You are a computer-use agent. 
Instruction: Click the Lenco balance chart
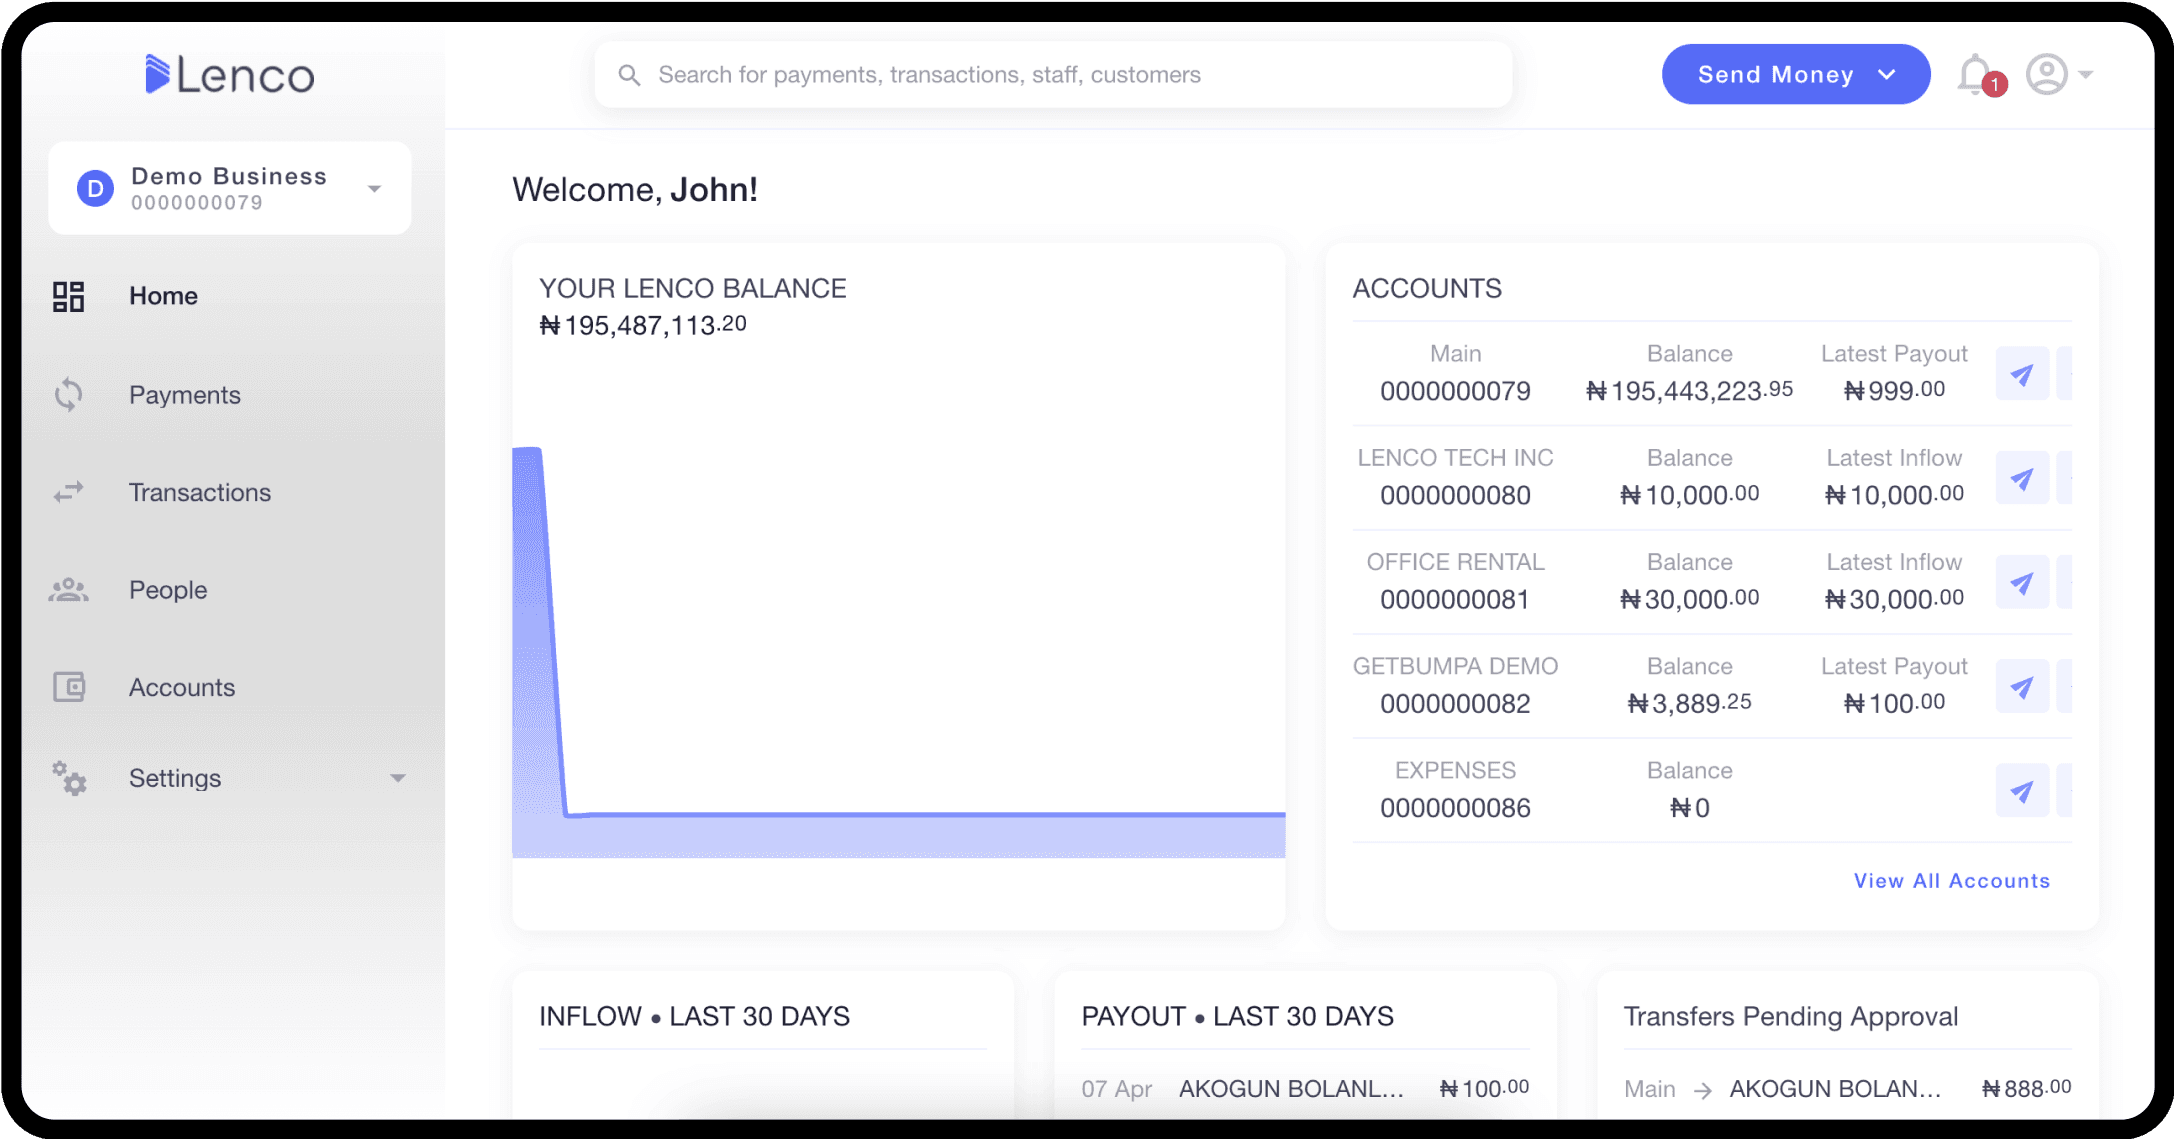[898, 652]
